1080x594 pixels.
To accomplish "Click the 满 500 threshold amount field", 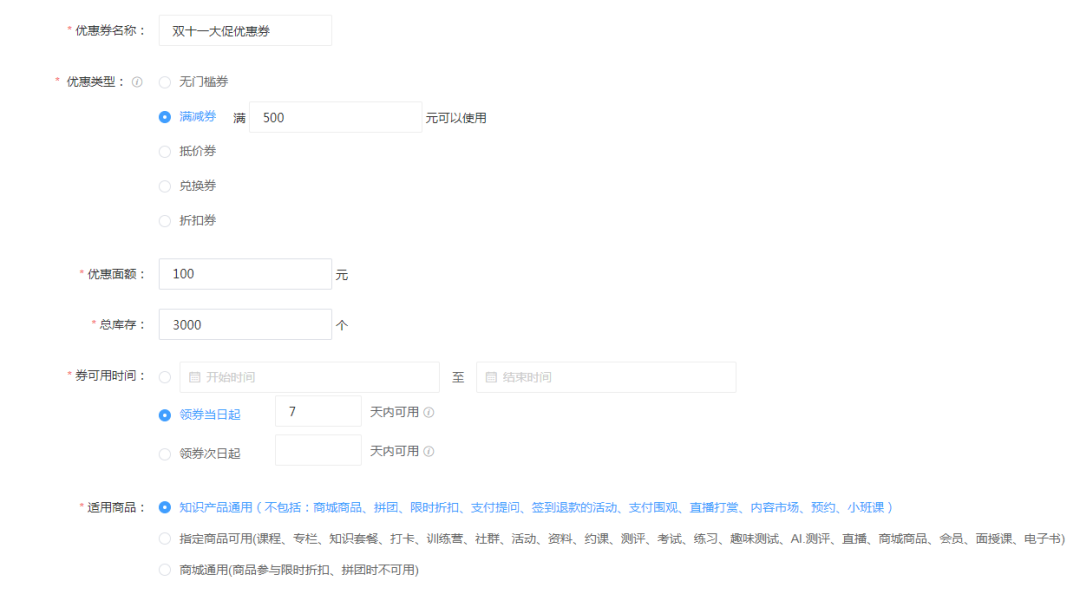I will coord(335,117).
